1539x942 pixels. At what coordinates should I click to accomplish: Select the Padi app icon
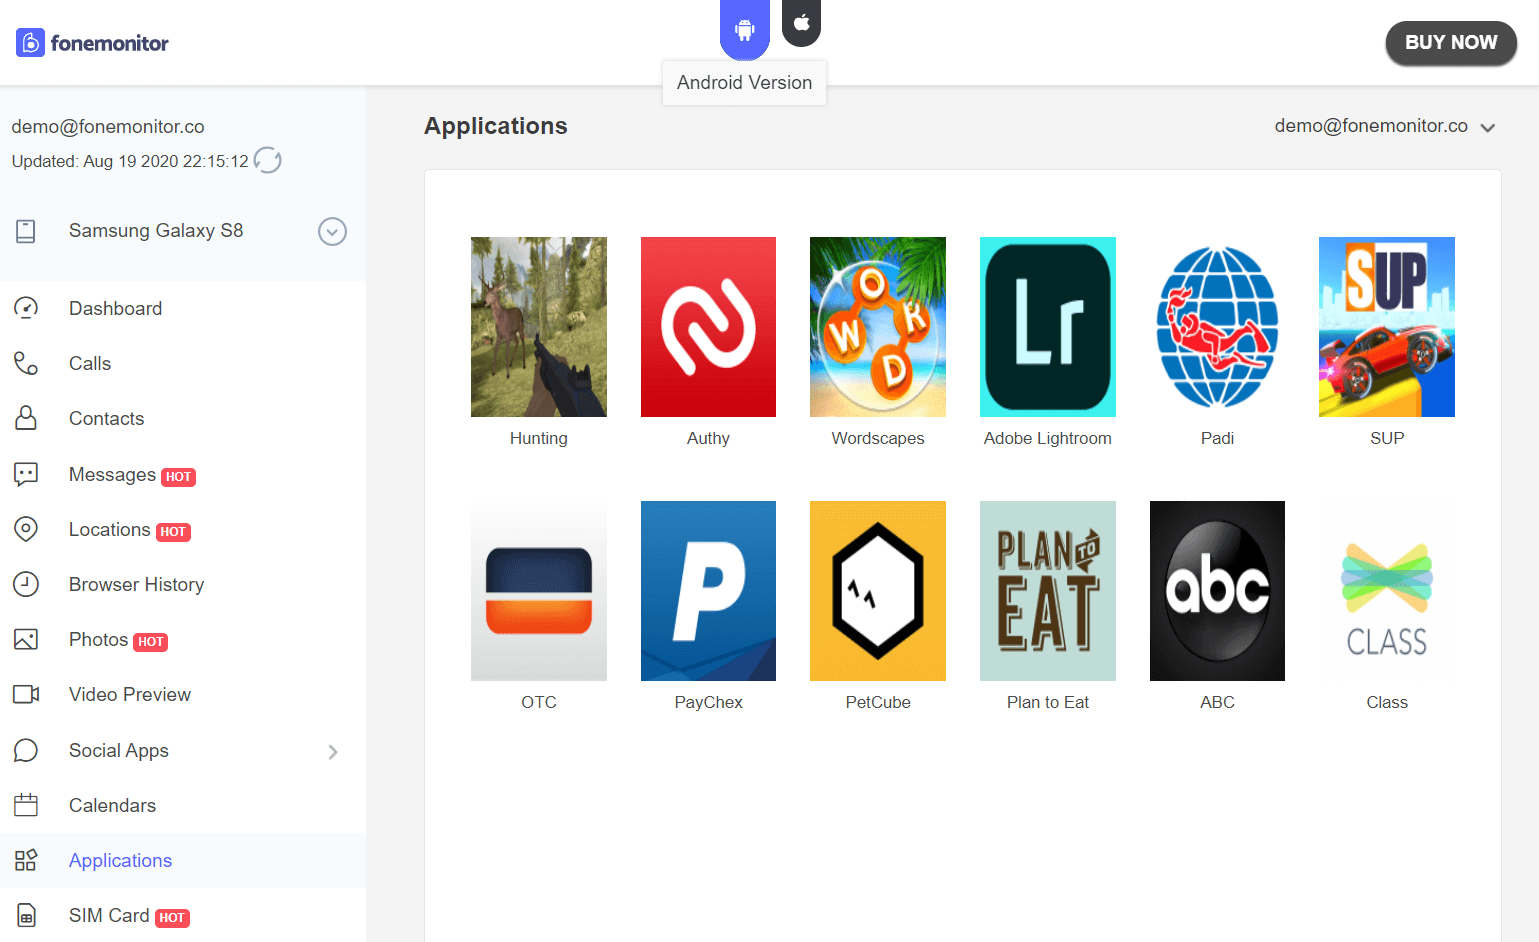pos(1217,327)
